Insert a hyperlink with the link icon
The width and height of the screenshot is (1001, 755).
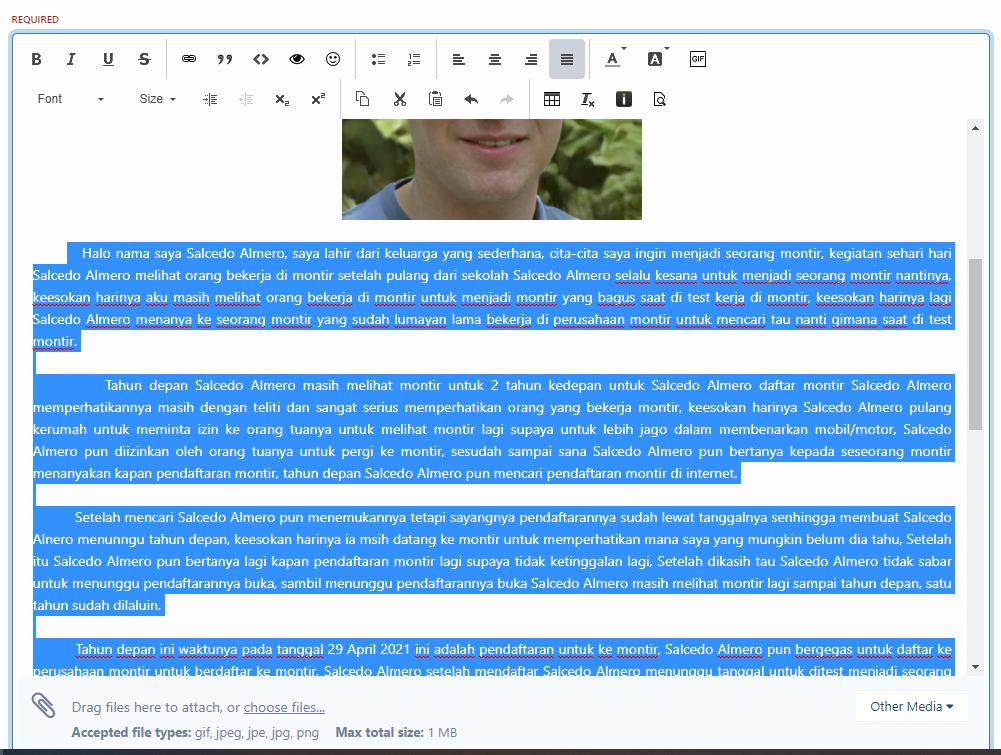click(x=188, y=59)
